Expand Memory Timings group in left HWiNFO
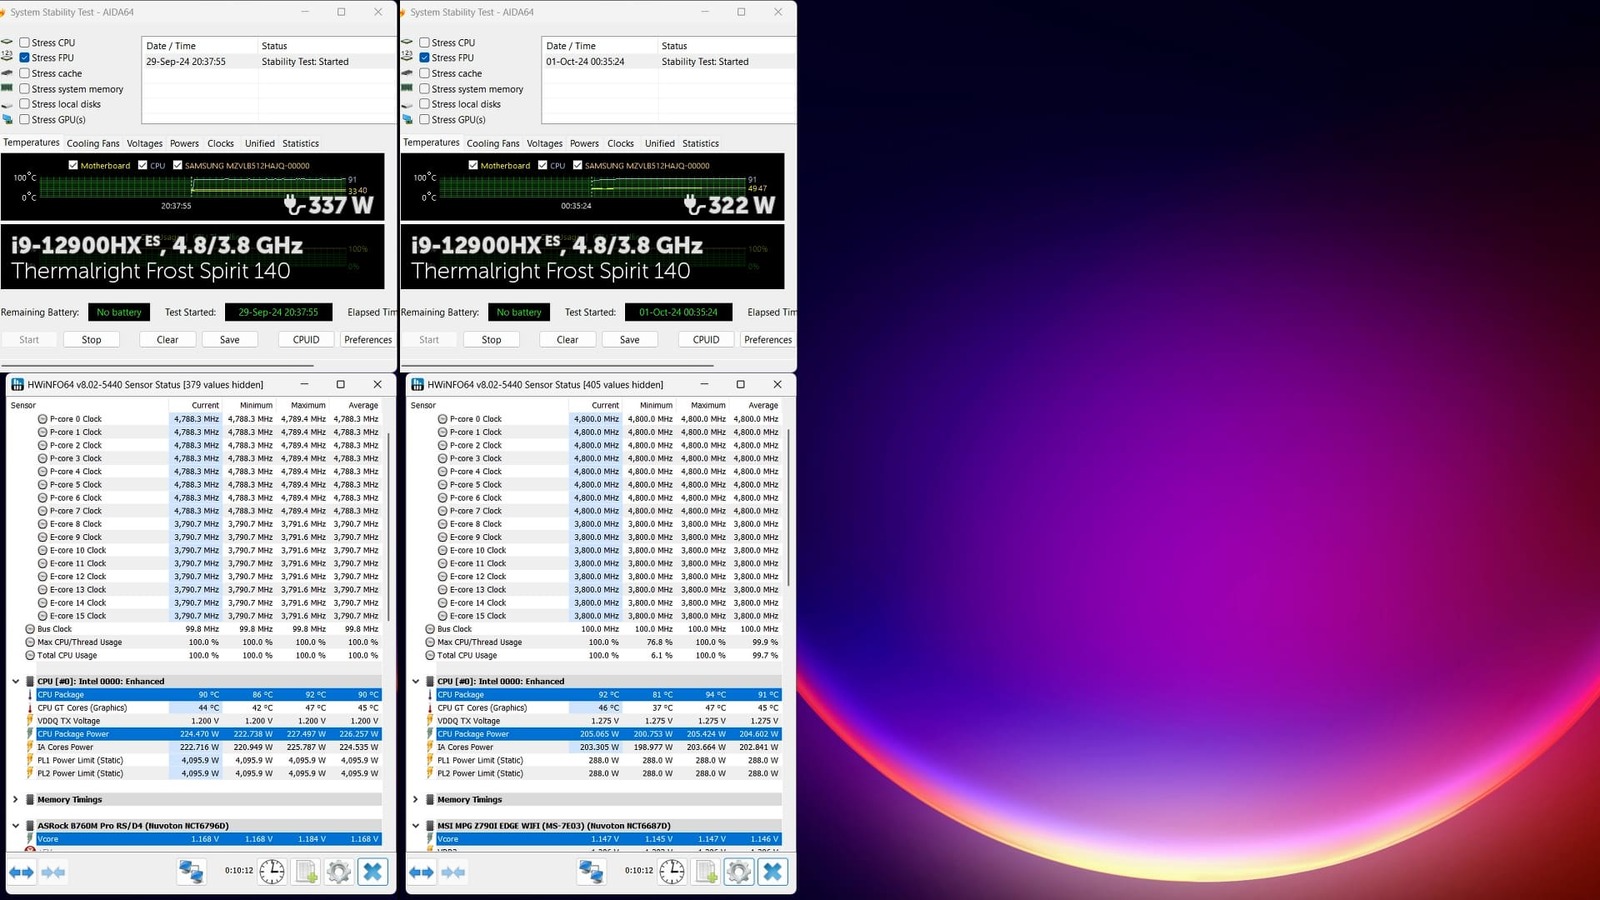This screenshot has width=1600, height=900. coord(15,800)
